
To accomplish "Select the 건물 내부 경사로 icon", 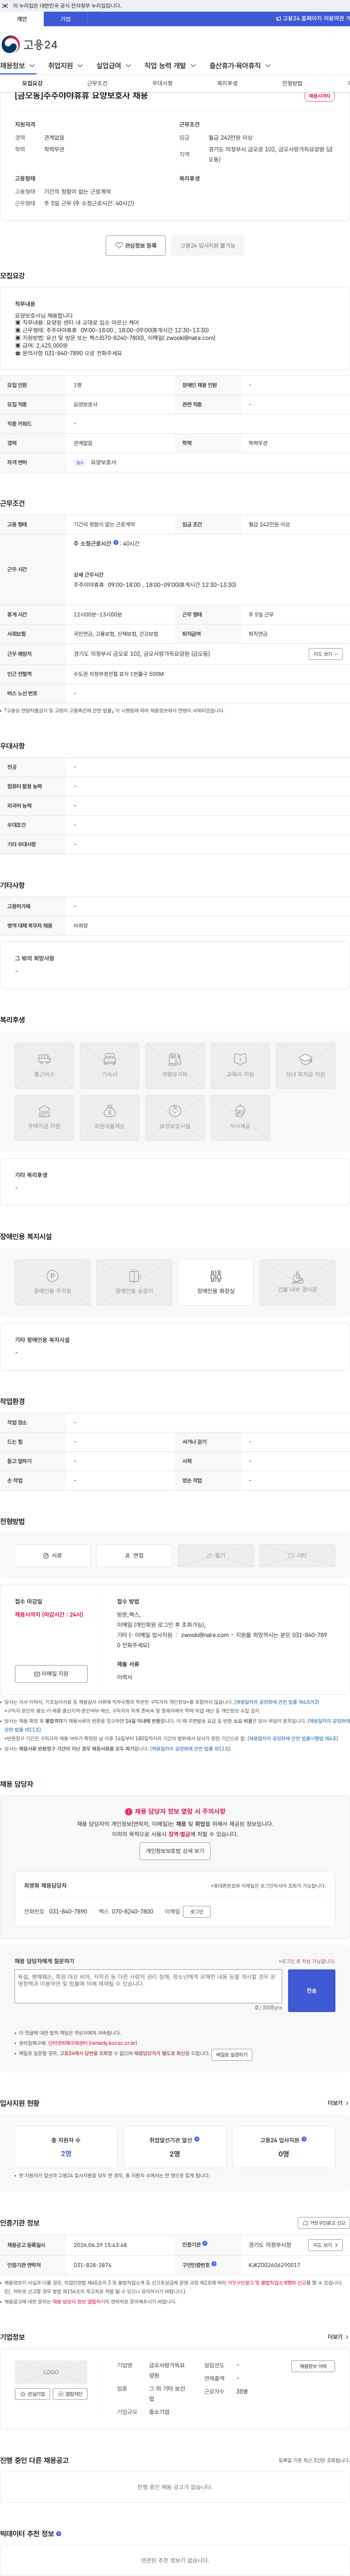I will [x=297, y=1282].
